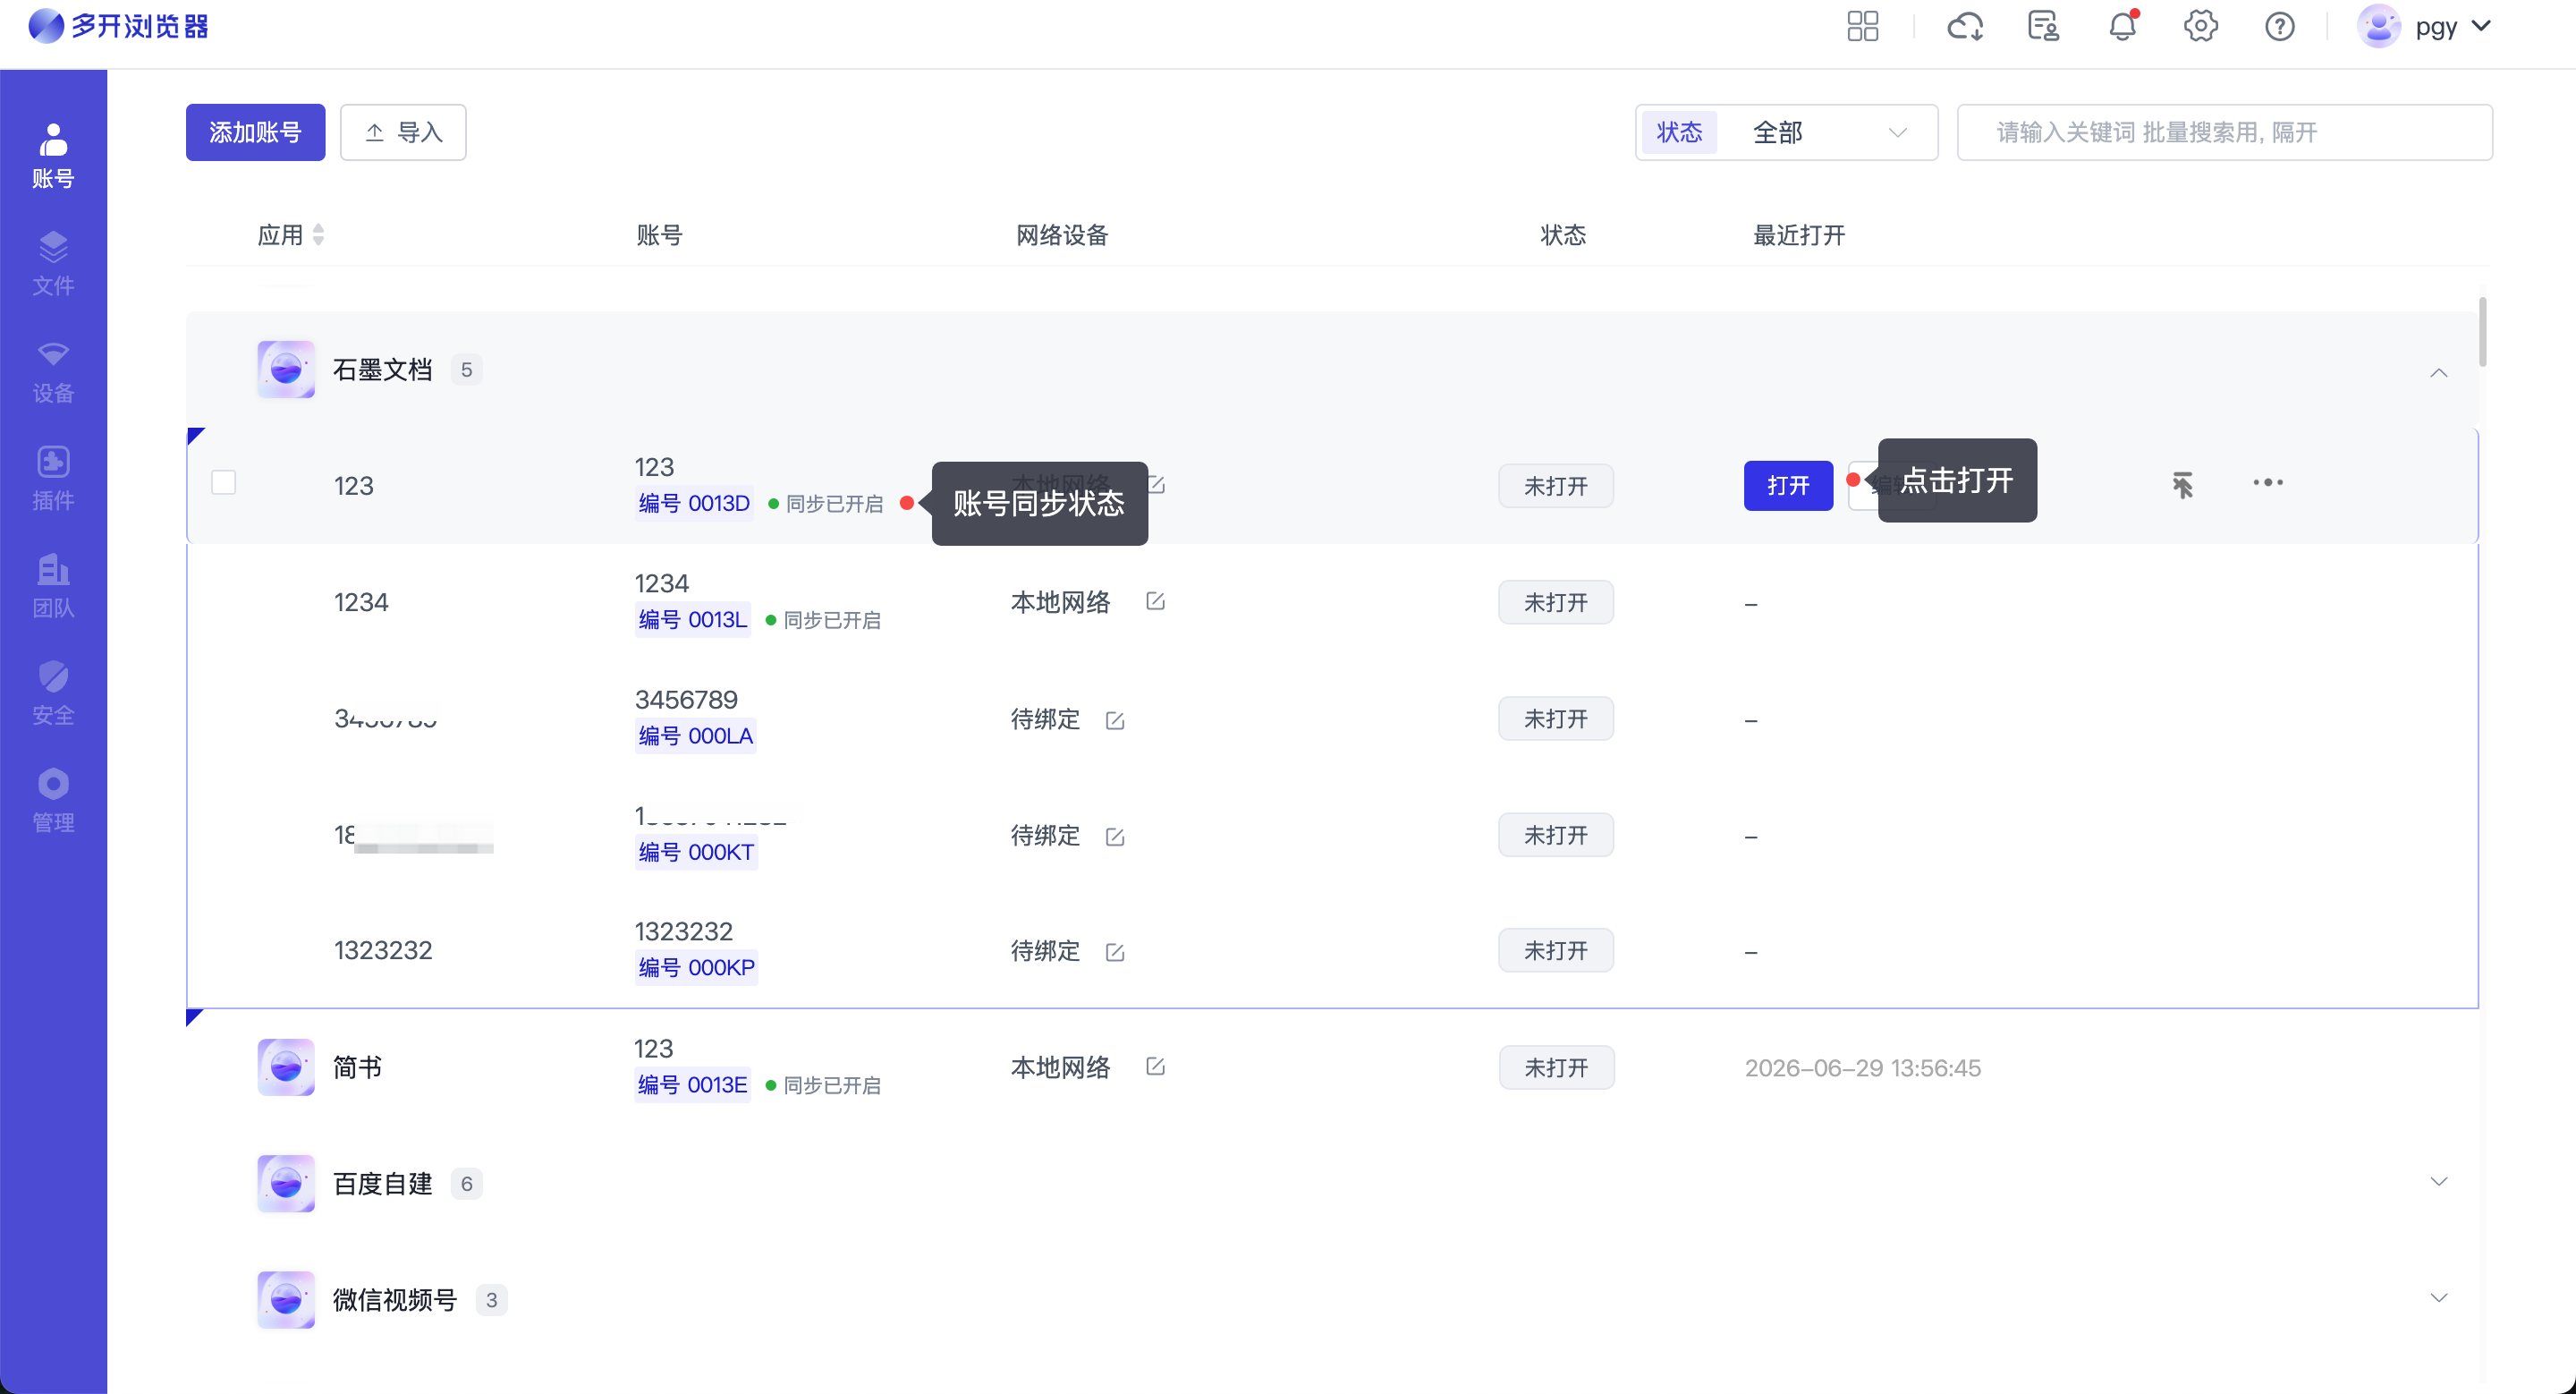Edit network device for account 1234
Viewport: 2576px width, 1394px height.
click(1155, 601)
